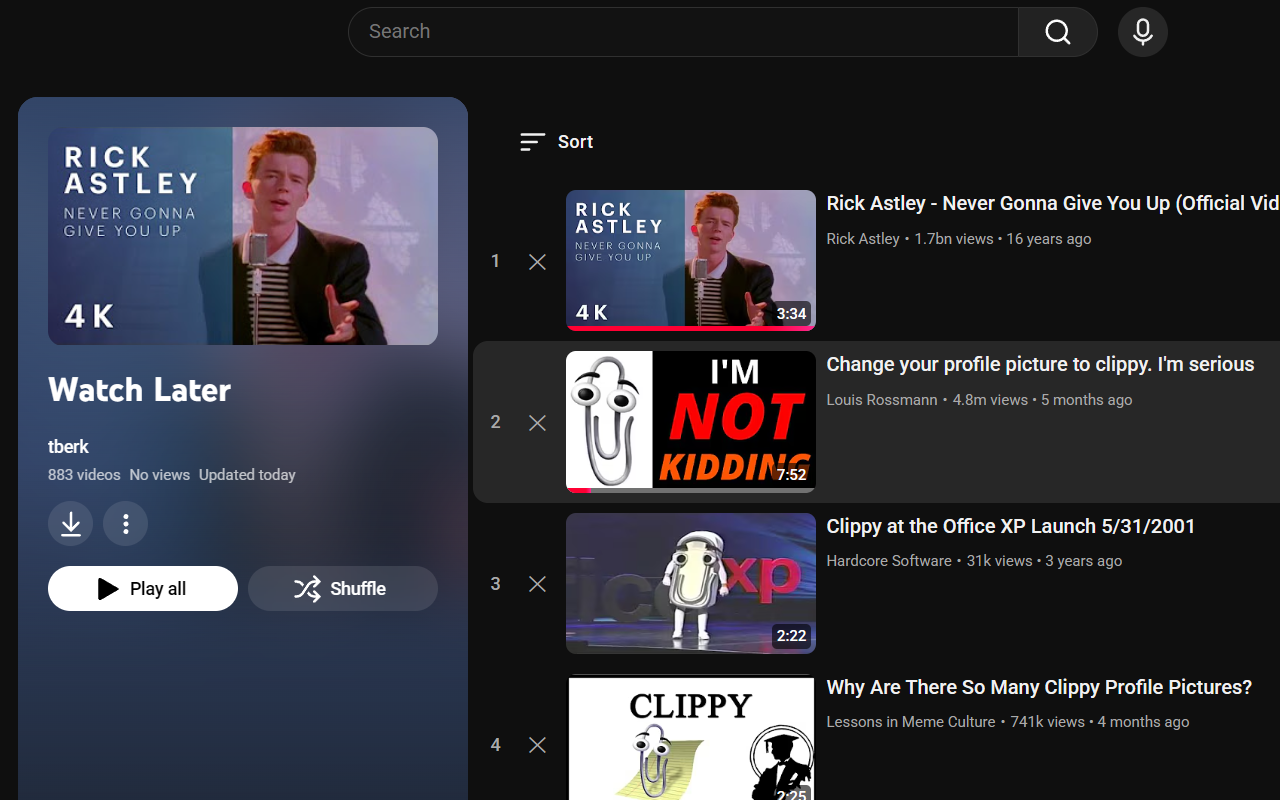Open Clippy at the Office XP Launch title

(1010, 526)
